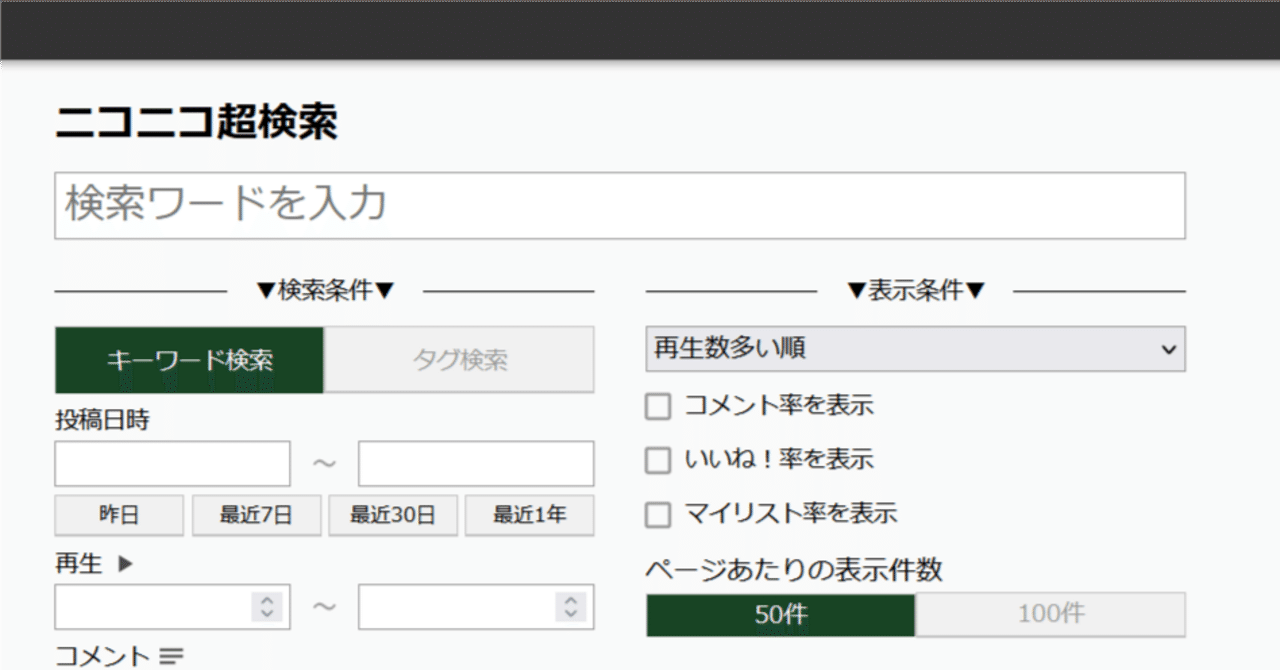
Task: Click the ▼表示条件▼ section header
Action: pyautogui.click(x=916, y=291)
